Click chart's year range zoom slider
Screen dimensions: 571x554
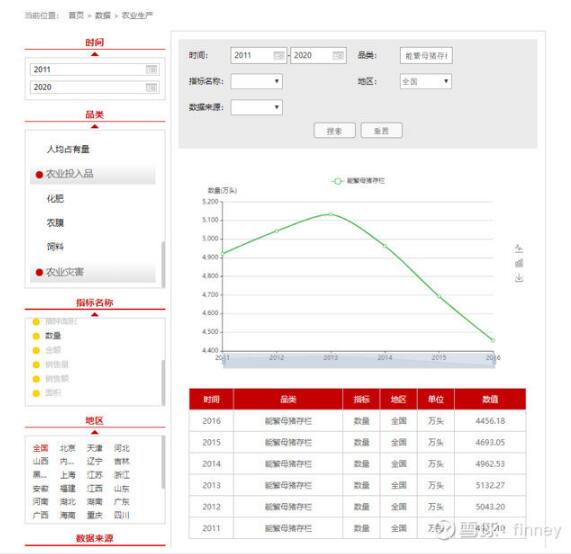coord(359,361)
